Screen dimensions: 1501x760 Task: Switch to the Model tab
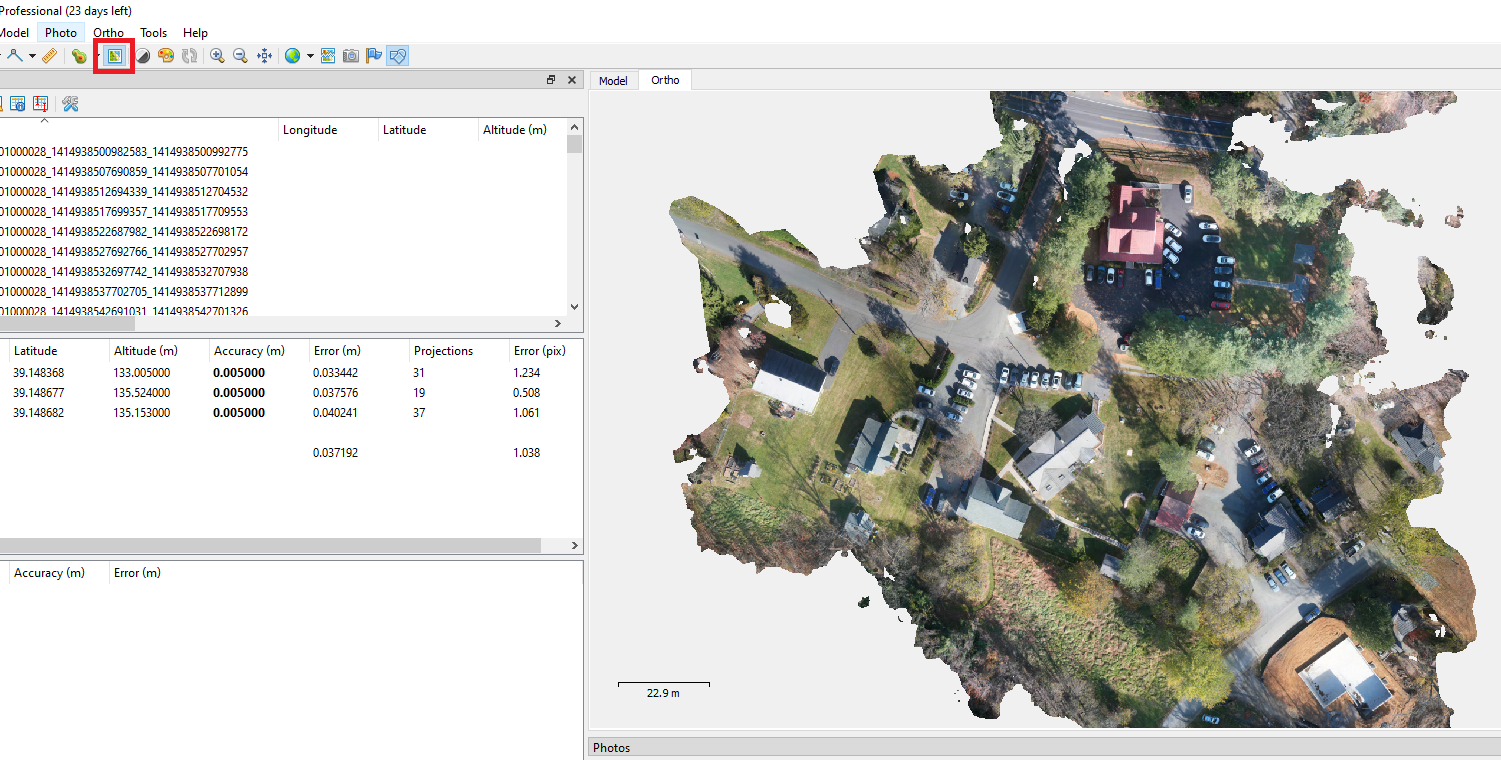pos(613,81)
